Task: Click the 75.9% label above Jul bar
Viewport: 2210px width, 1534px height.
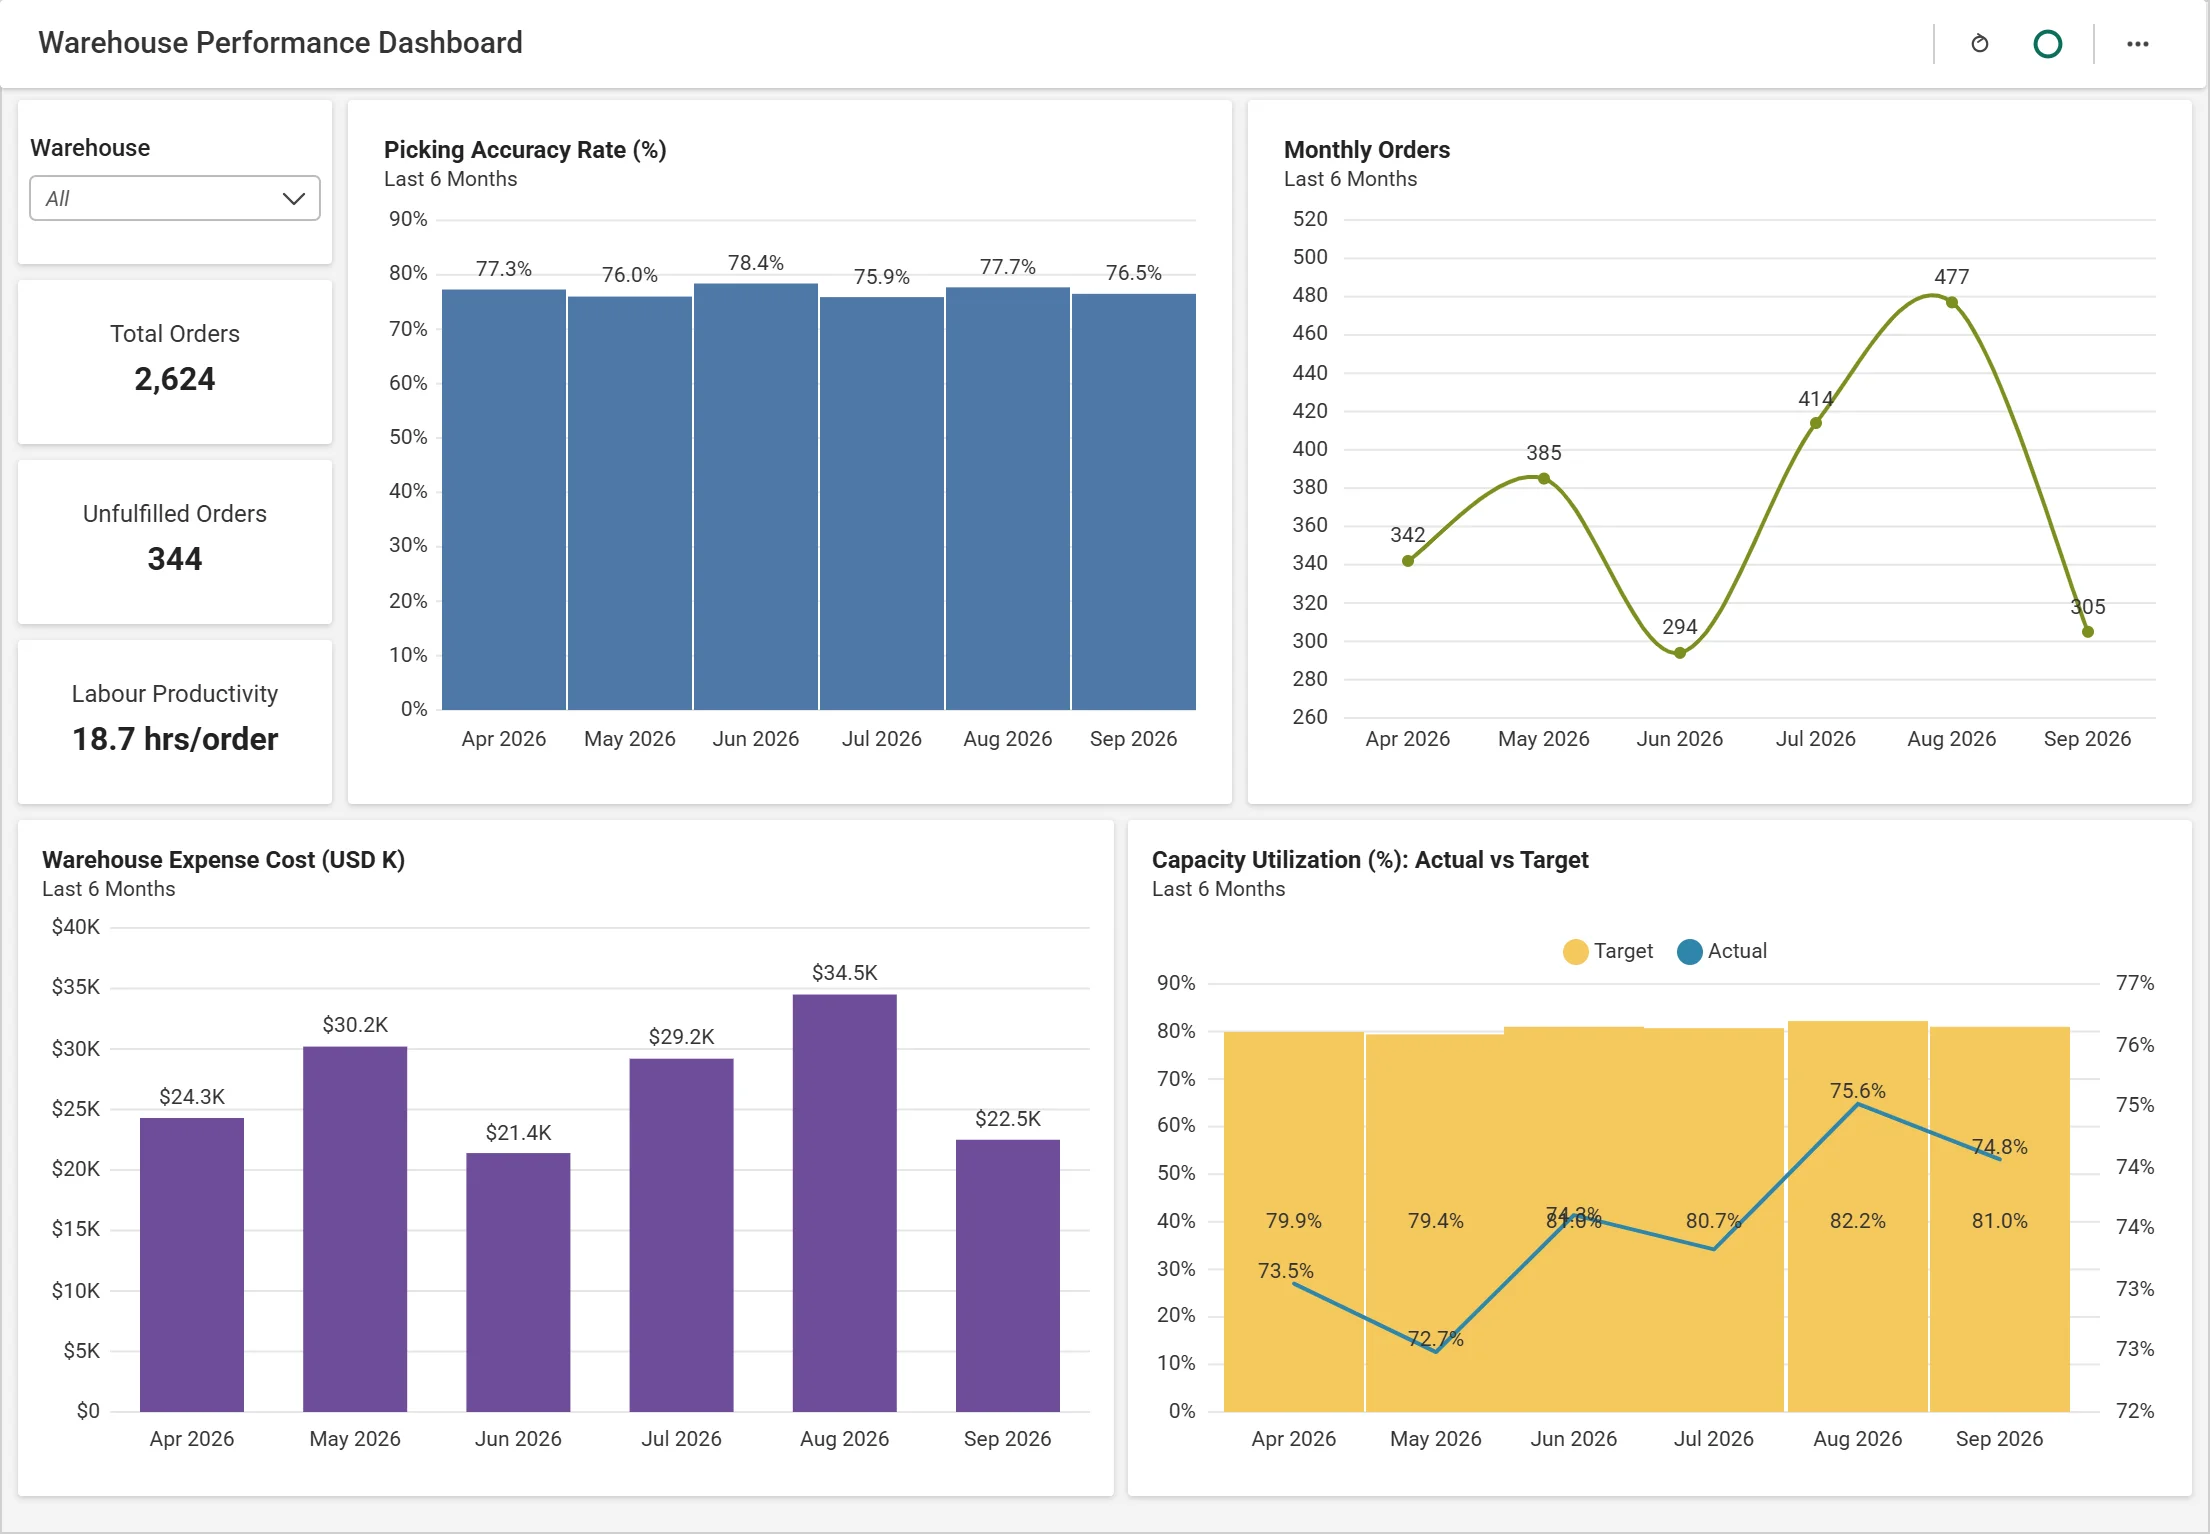Action: [882, 277]
